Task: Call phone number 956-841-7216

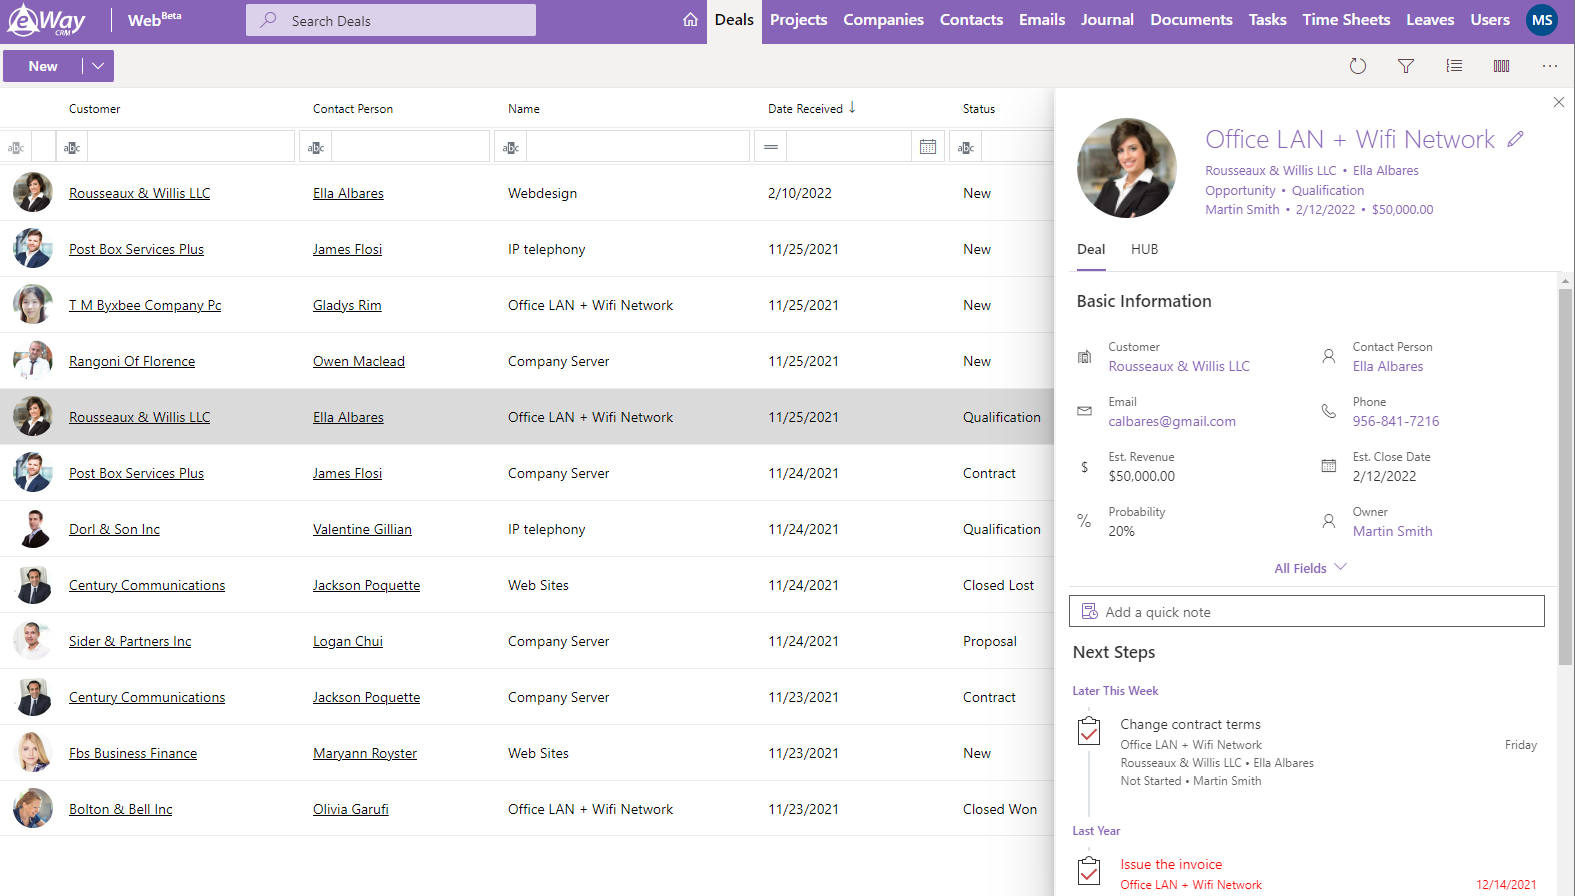Action: [x=1396, y=422]
